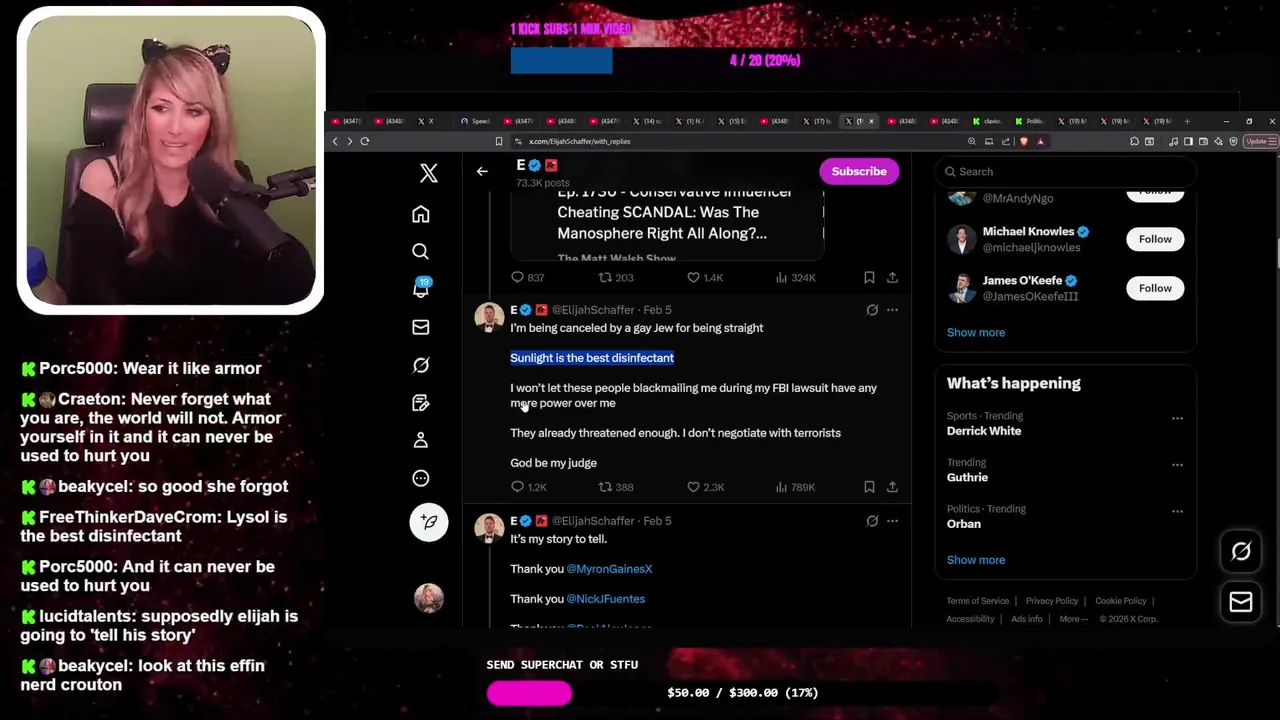Screen dimensions: 1280x720
Task: Follow James O'Keefe
Action: (x=1155, y=288)
